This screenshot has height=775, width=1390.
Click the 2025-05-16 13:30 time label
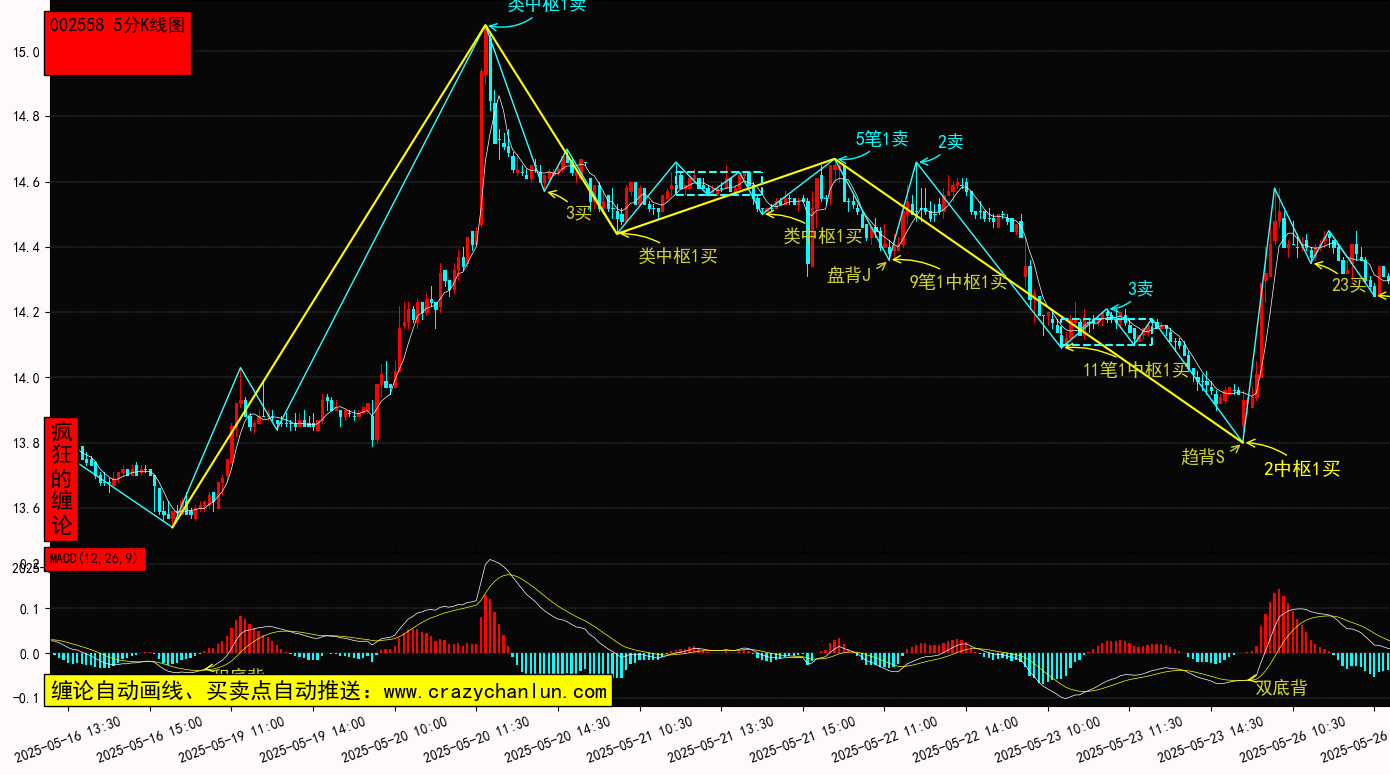click(x=68, y=738)
